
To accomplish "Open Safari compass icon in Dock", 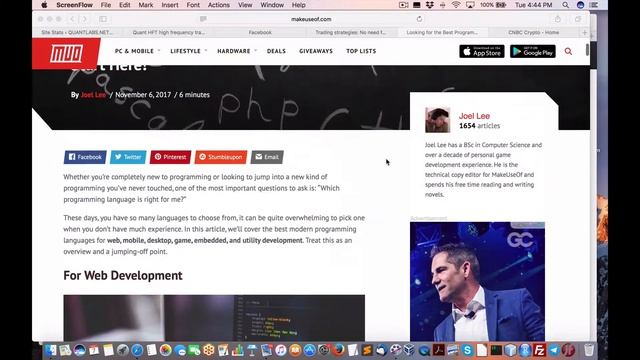I will [137, 350].
